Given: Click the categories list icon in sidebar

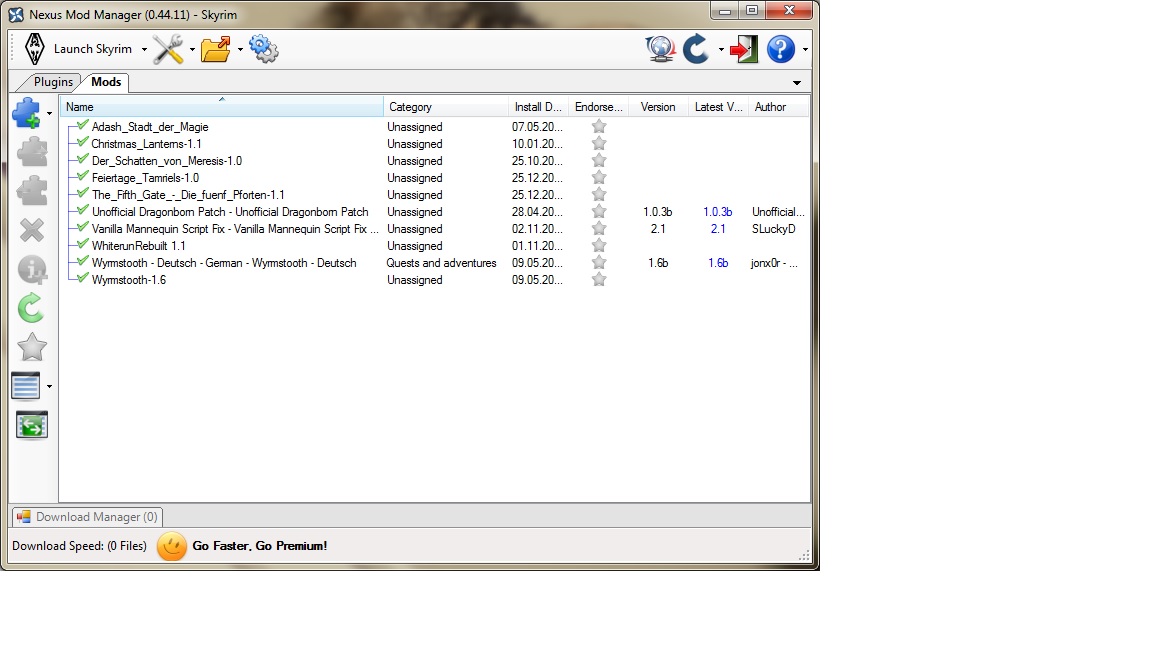Looking at the screenshot, I should point(26,386).
